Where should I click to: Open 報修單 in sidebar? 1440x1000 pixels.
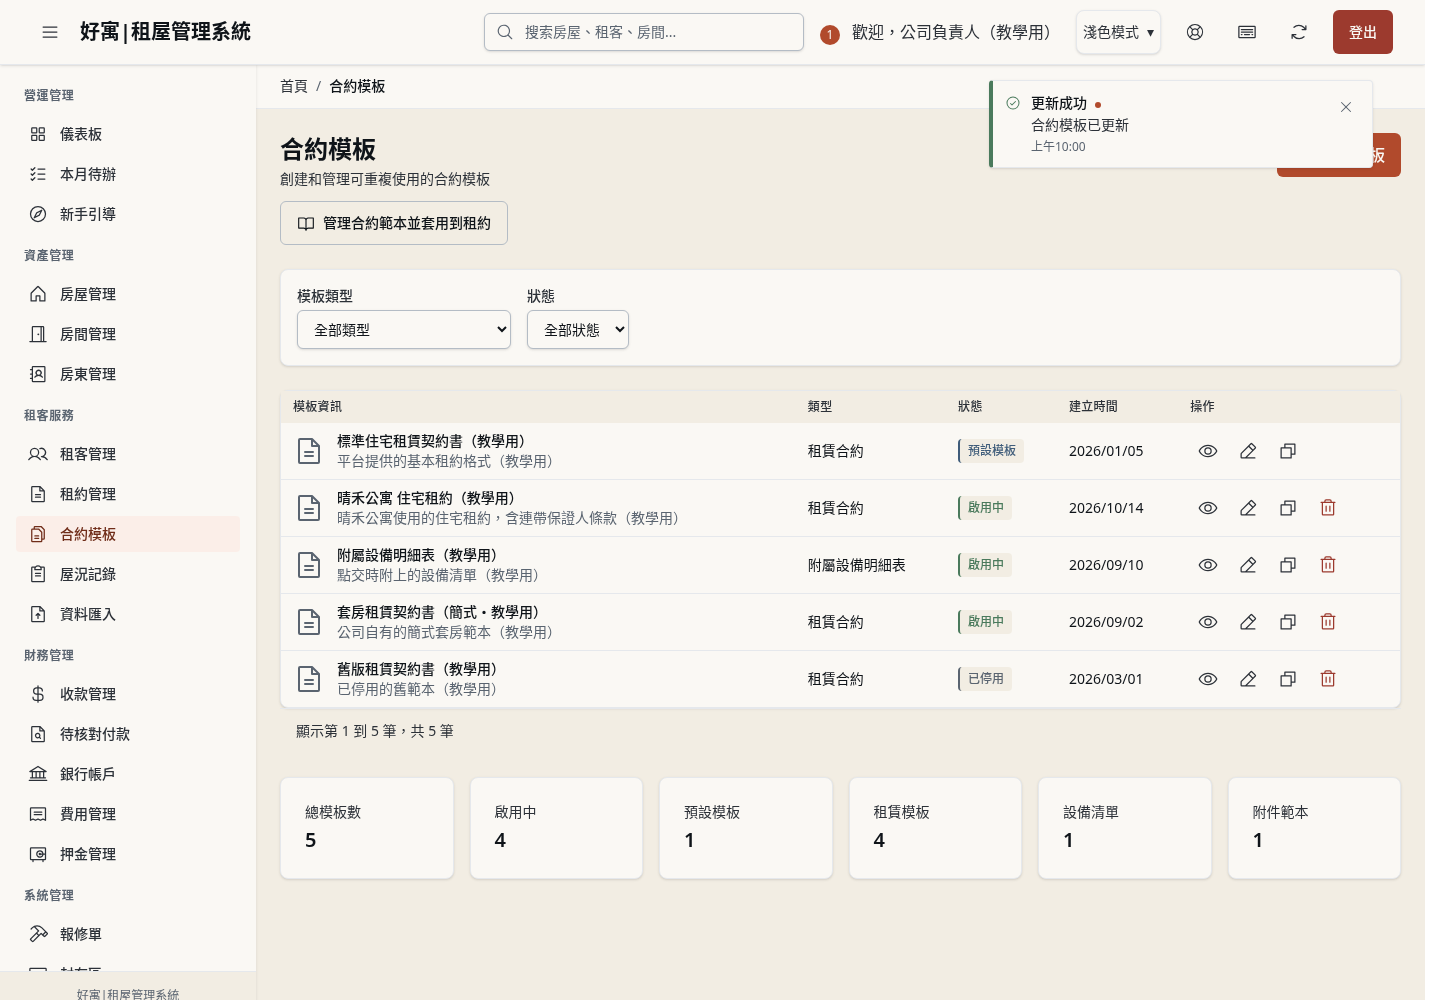pyautogui.click(x=128, y=934)
